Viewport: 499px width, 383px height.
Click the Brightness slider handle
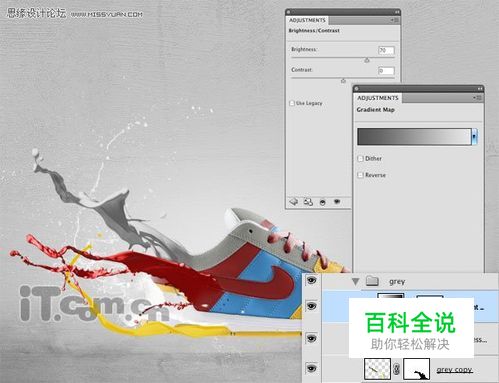[x=367, y=60]
